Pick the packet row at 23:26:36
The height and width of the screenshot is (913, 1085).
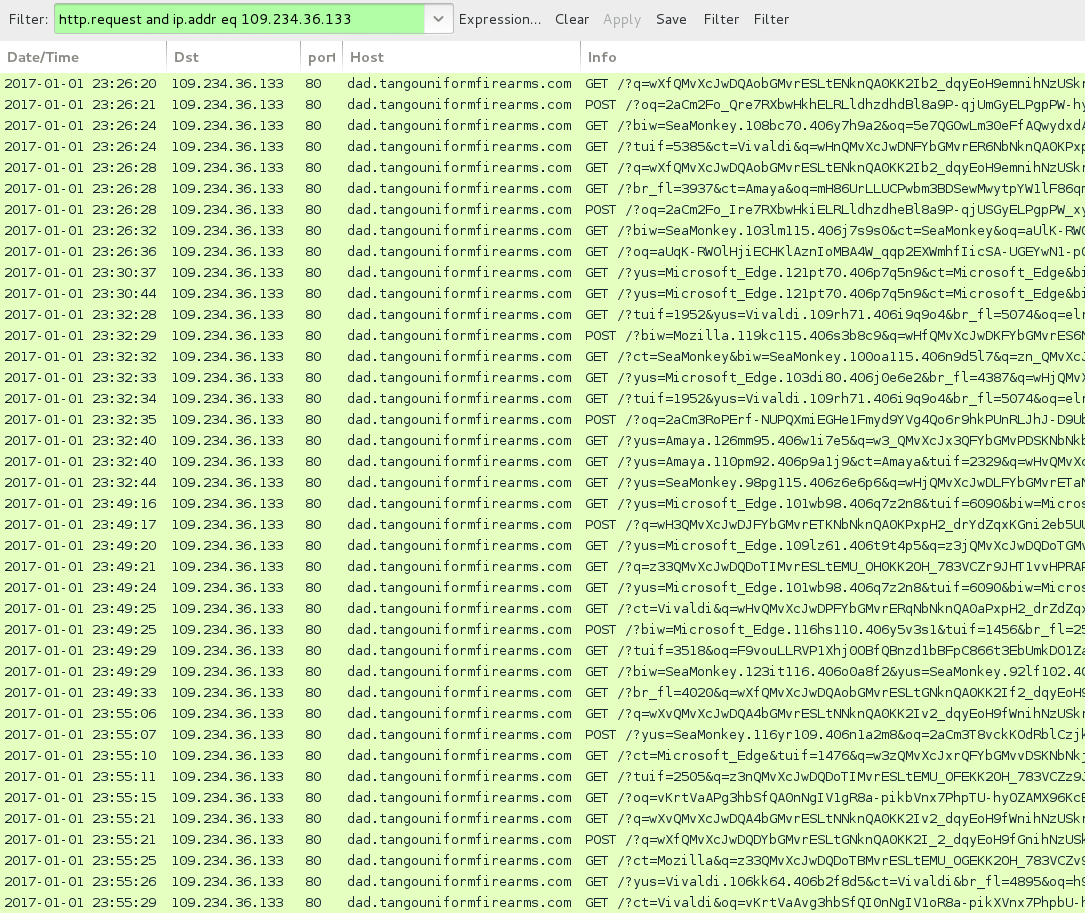click(542, 251)
